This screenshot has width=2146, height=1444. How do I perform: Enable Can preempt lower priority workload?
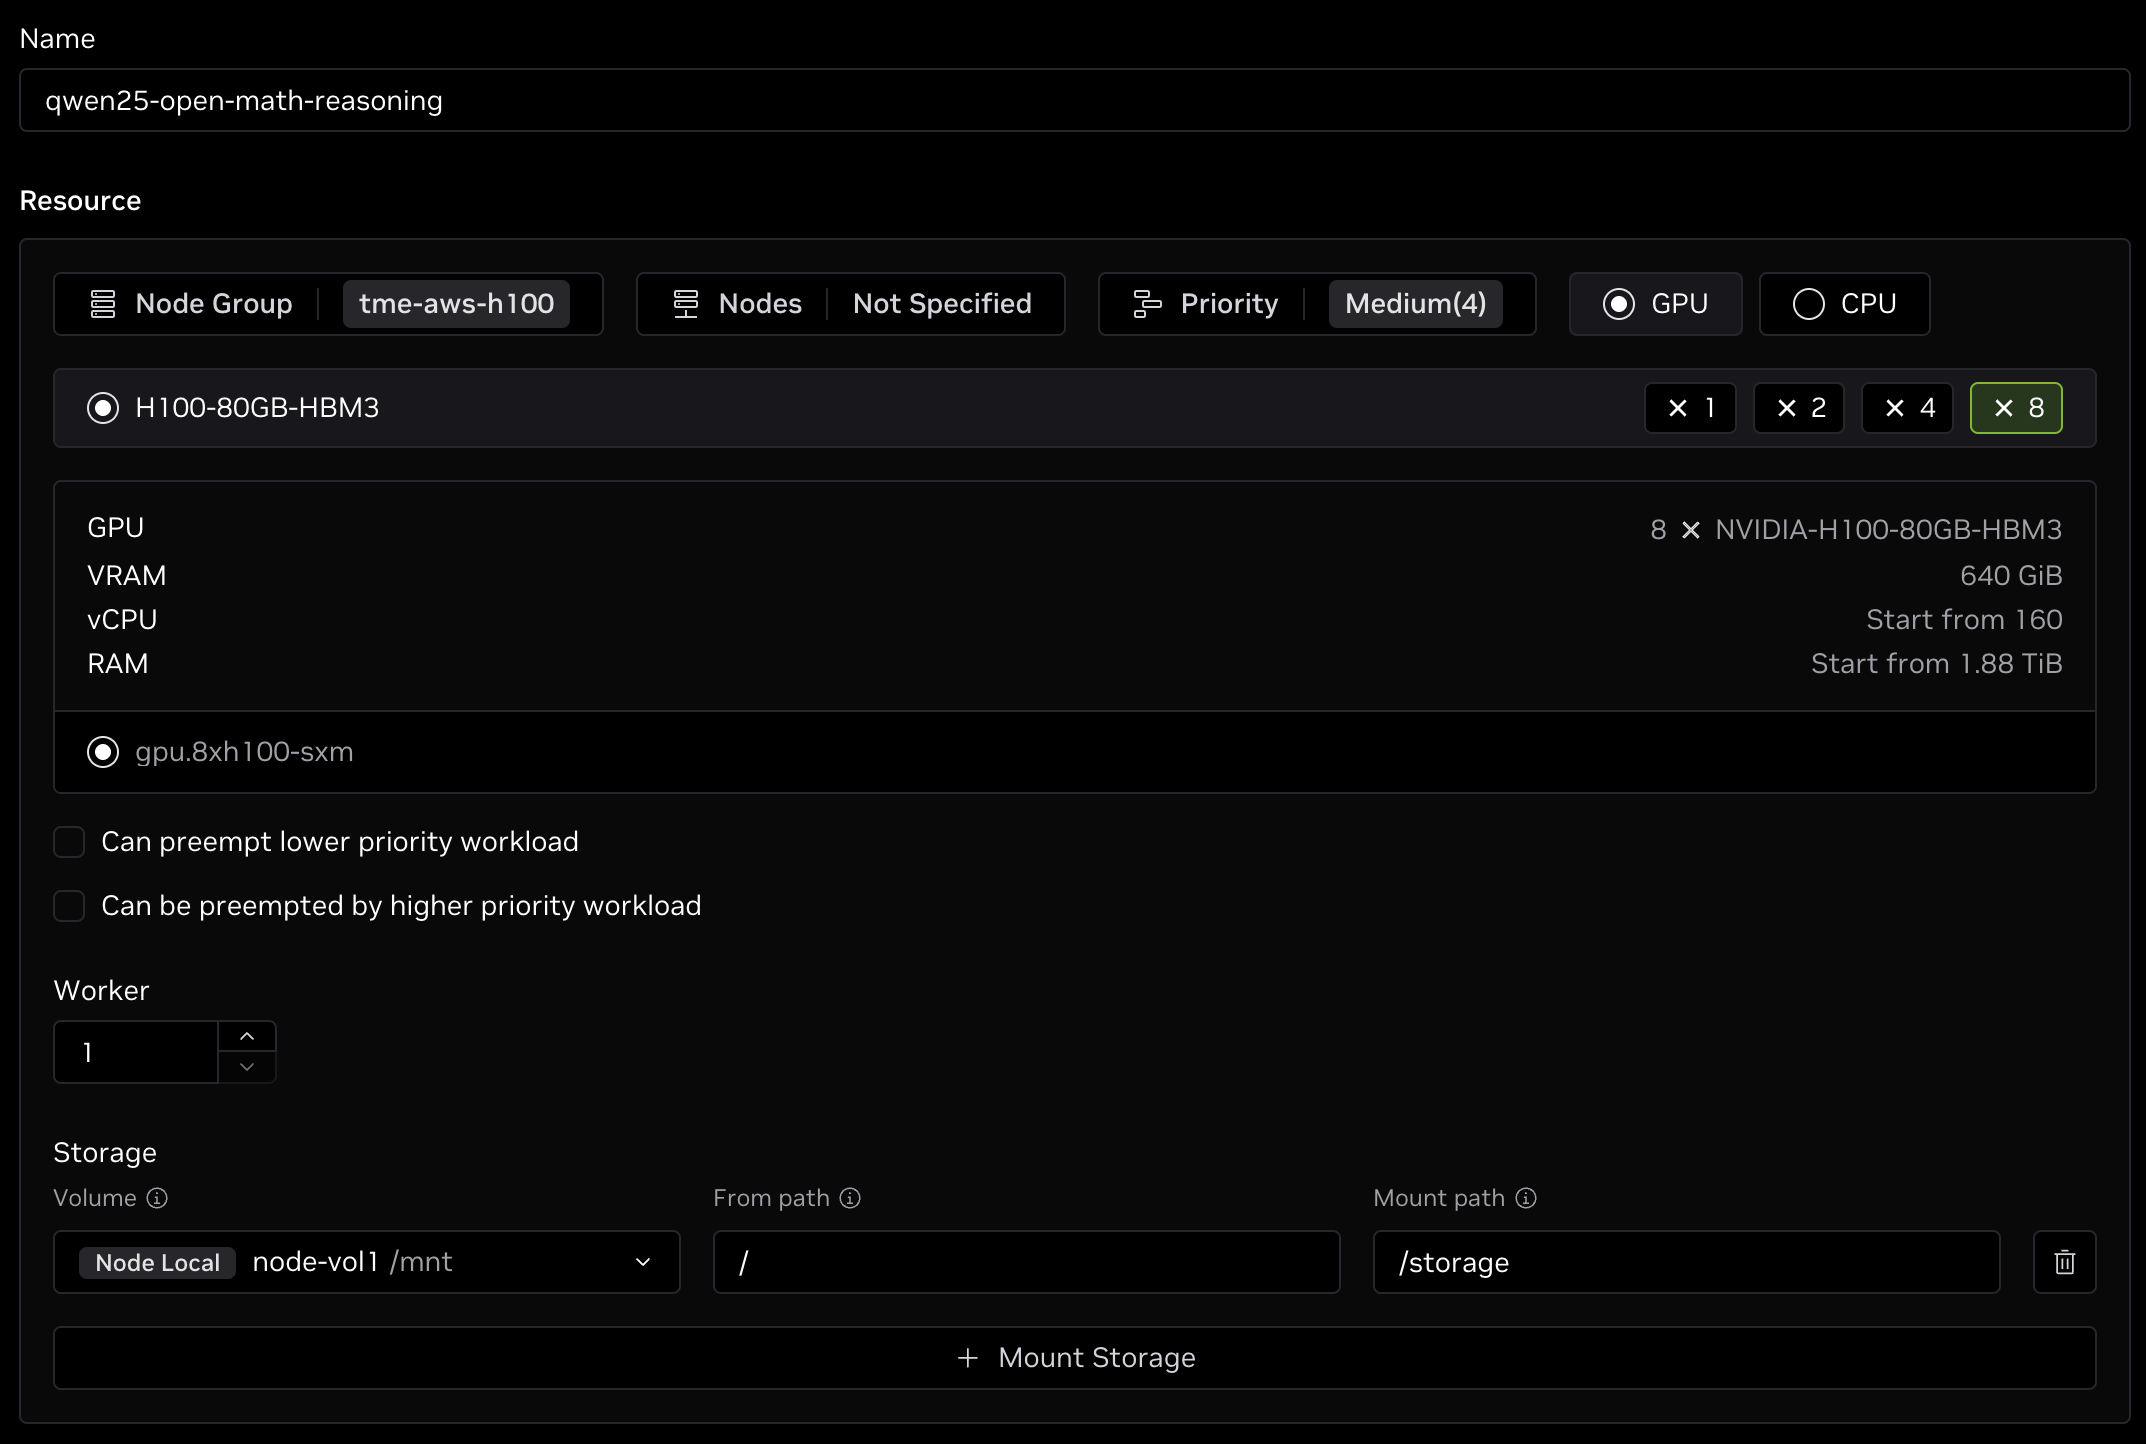pyautogui.click(x=69, y=842)
